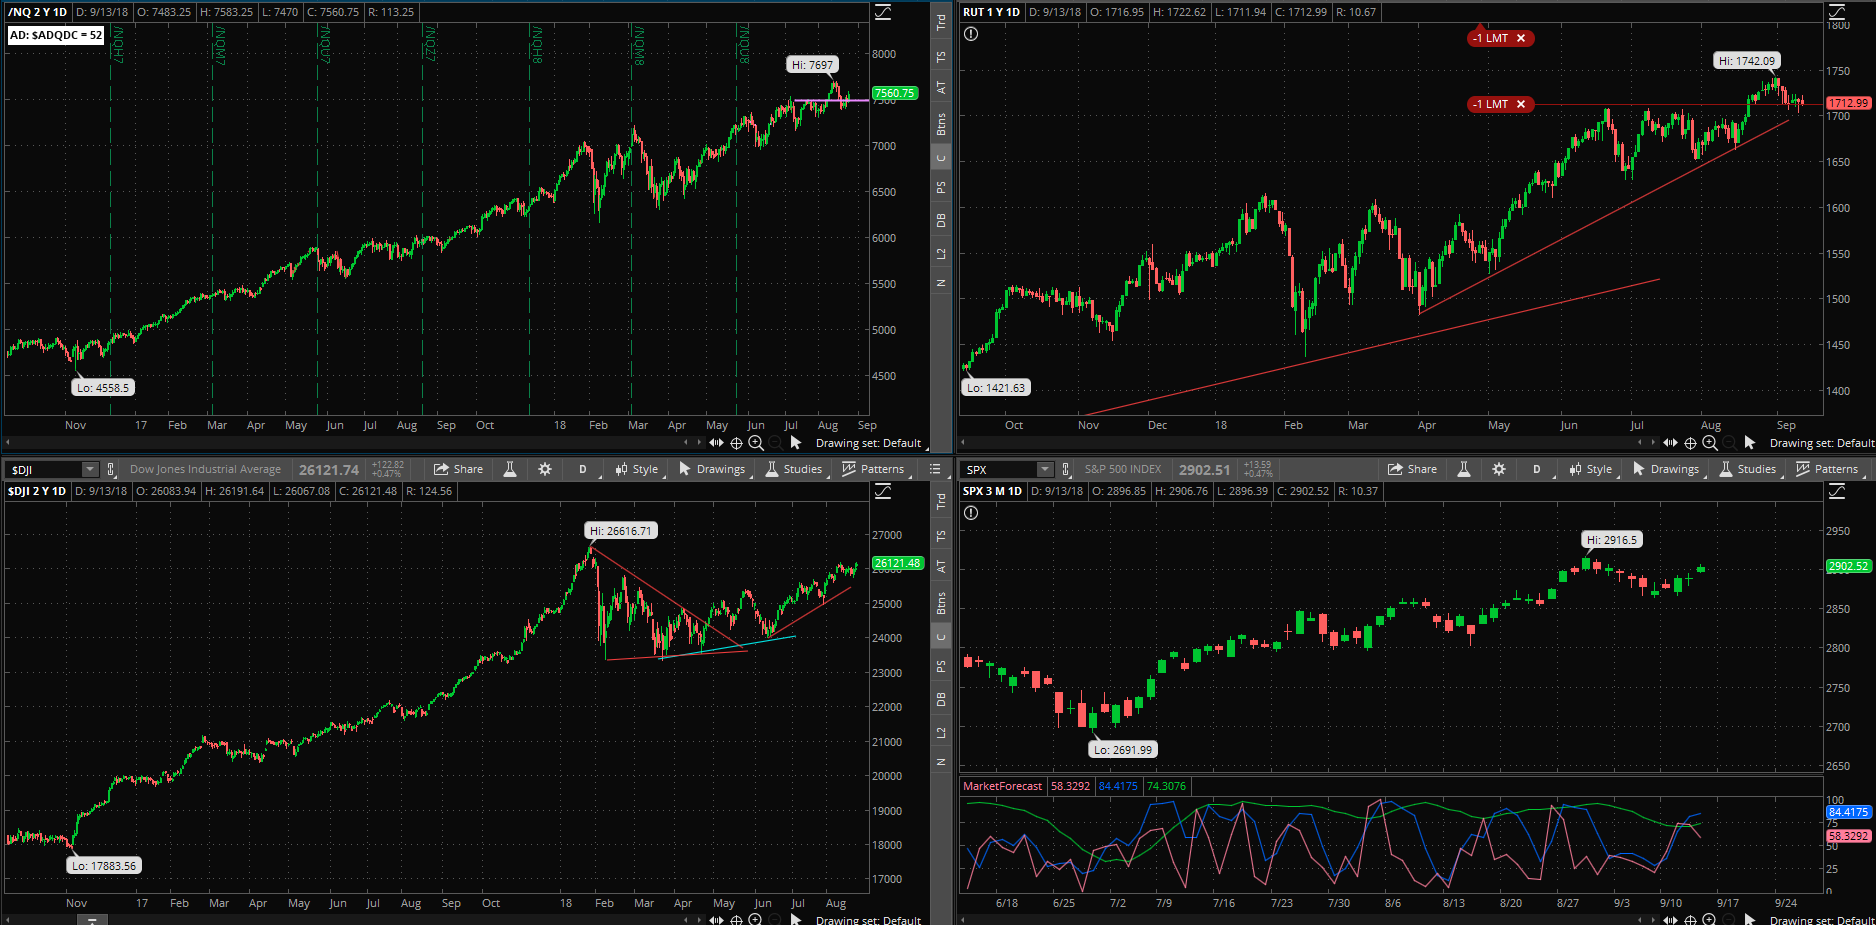
Task: Click the AD: $ADQDC = 52 label
Action: [56, 35]
